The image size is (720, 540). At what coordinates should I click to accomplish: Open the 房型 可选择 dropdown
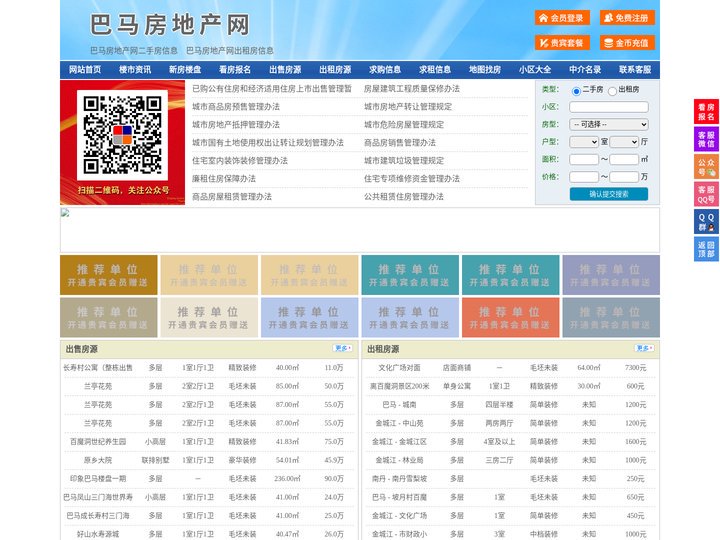[609, 124]
